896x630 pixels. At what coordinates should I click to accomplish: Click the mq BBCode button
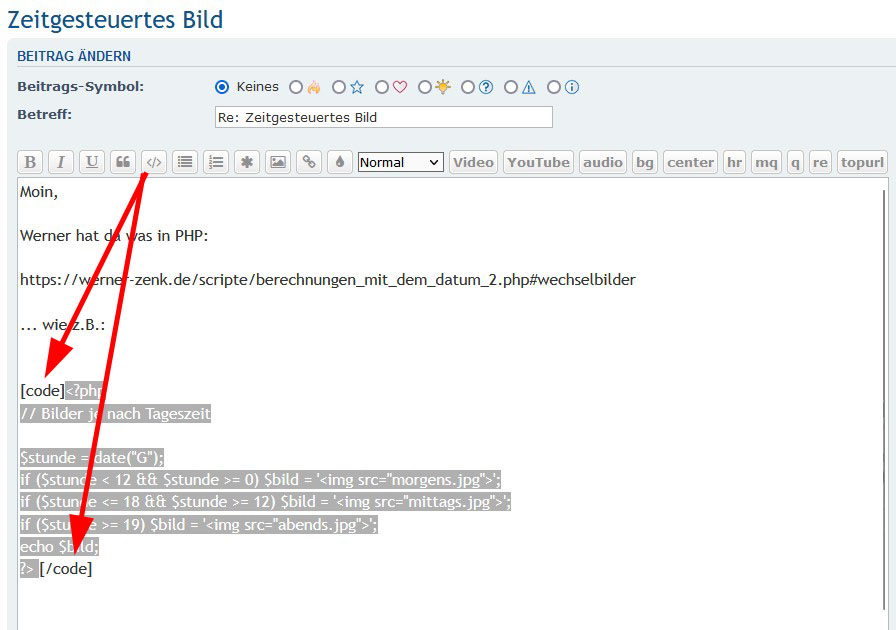tap(766, 162)
